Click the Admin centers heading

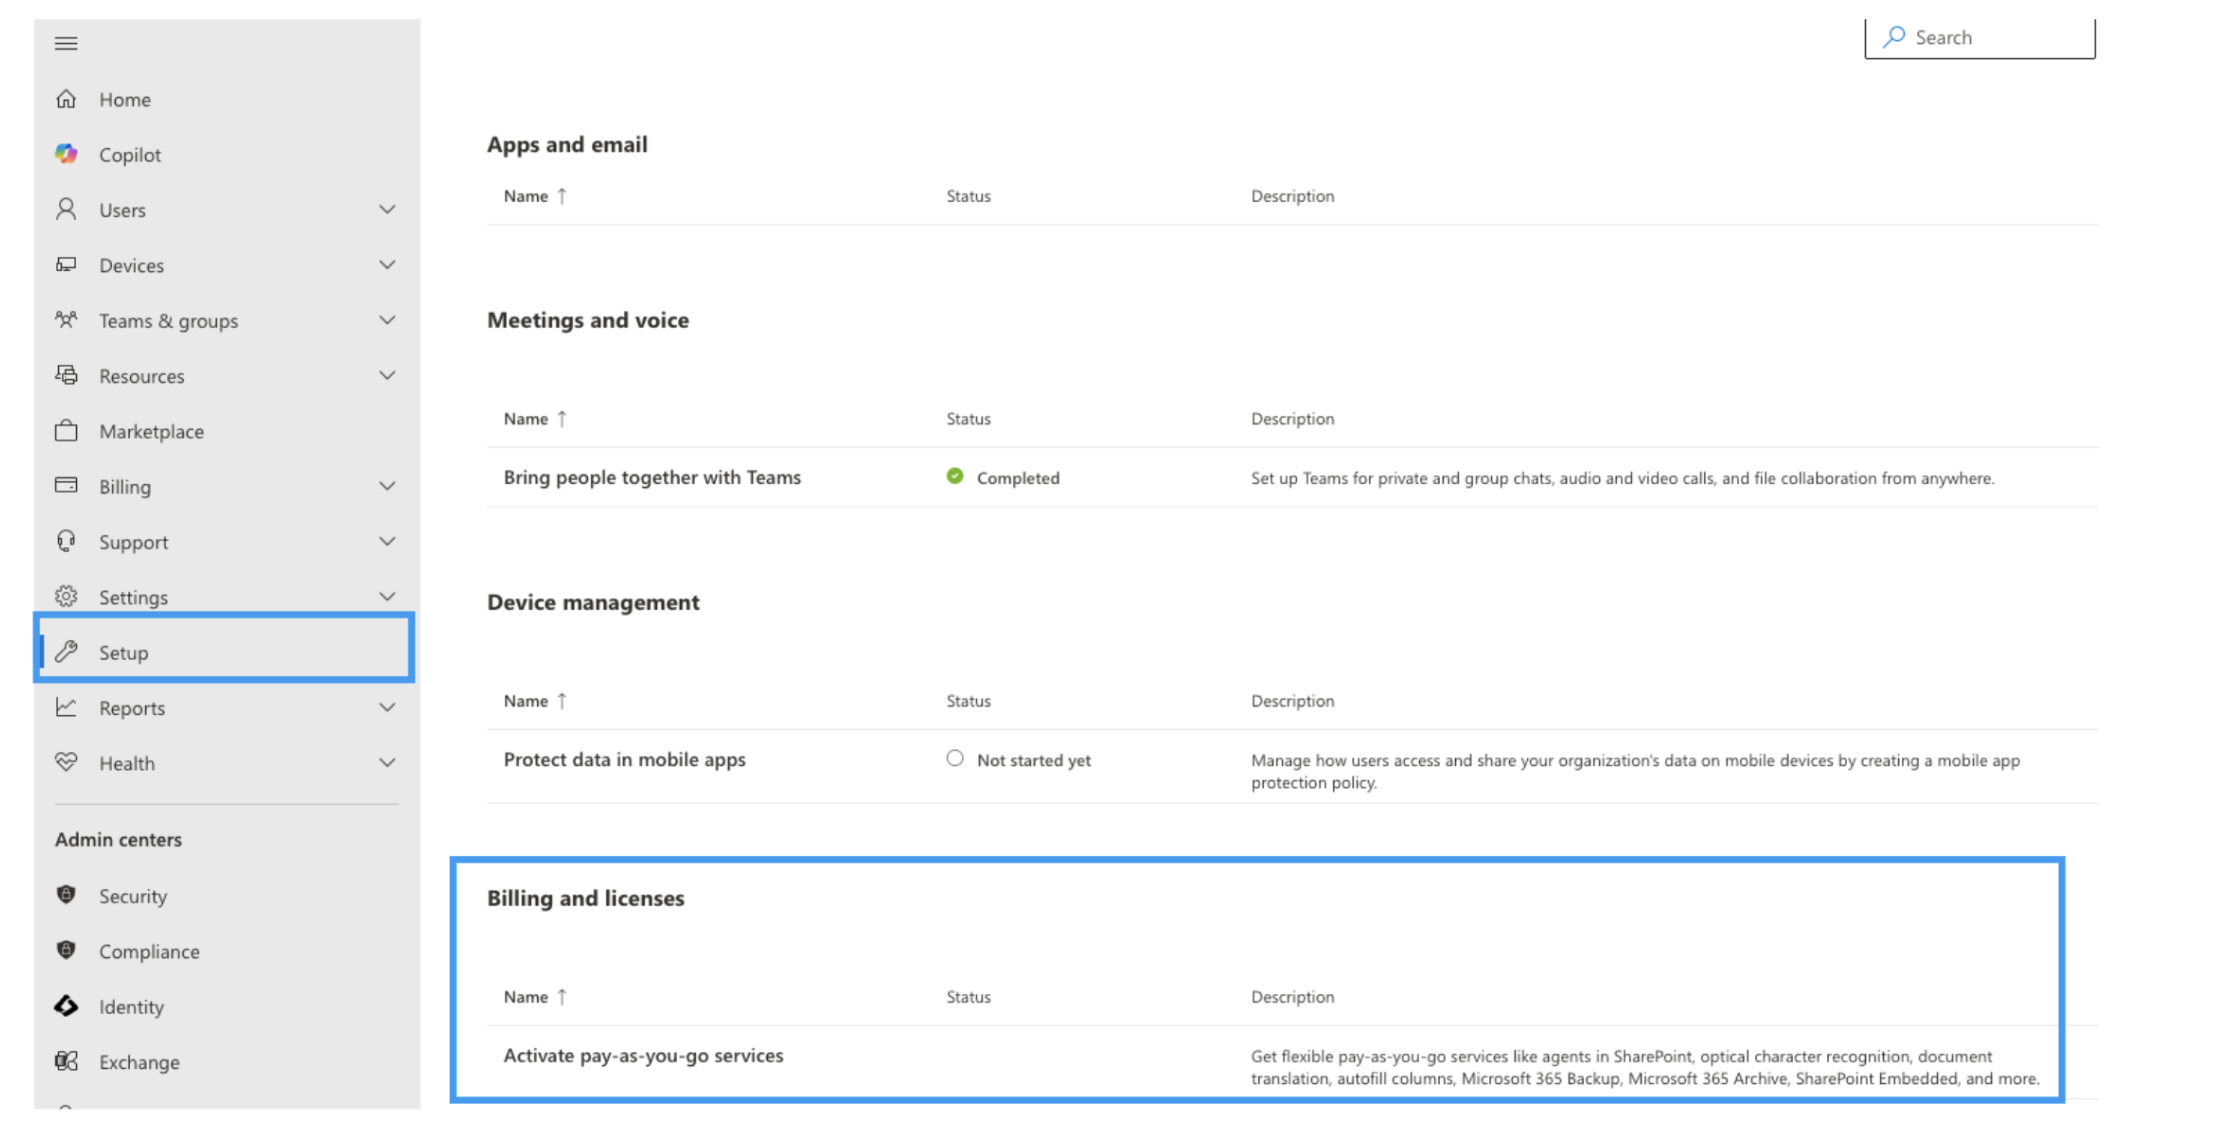pos(118,839)
